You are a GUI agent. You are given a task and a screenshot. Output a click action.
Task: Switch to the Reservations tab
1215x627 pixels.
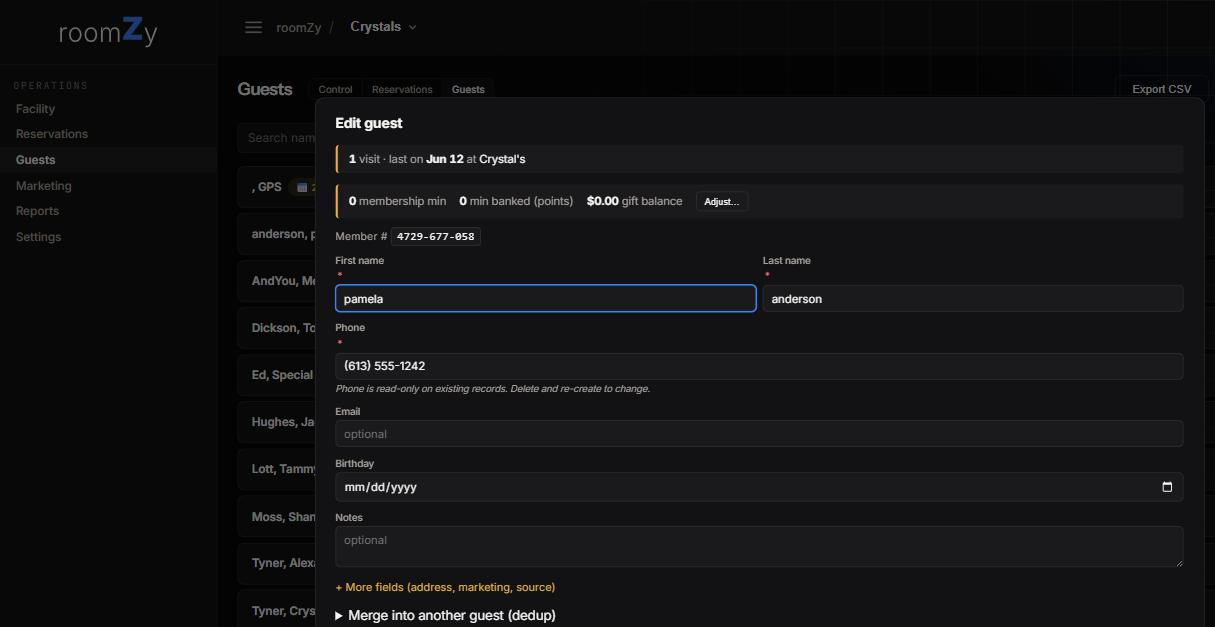pyautogui.click(x=402, y=89)
